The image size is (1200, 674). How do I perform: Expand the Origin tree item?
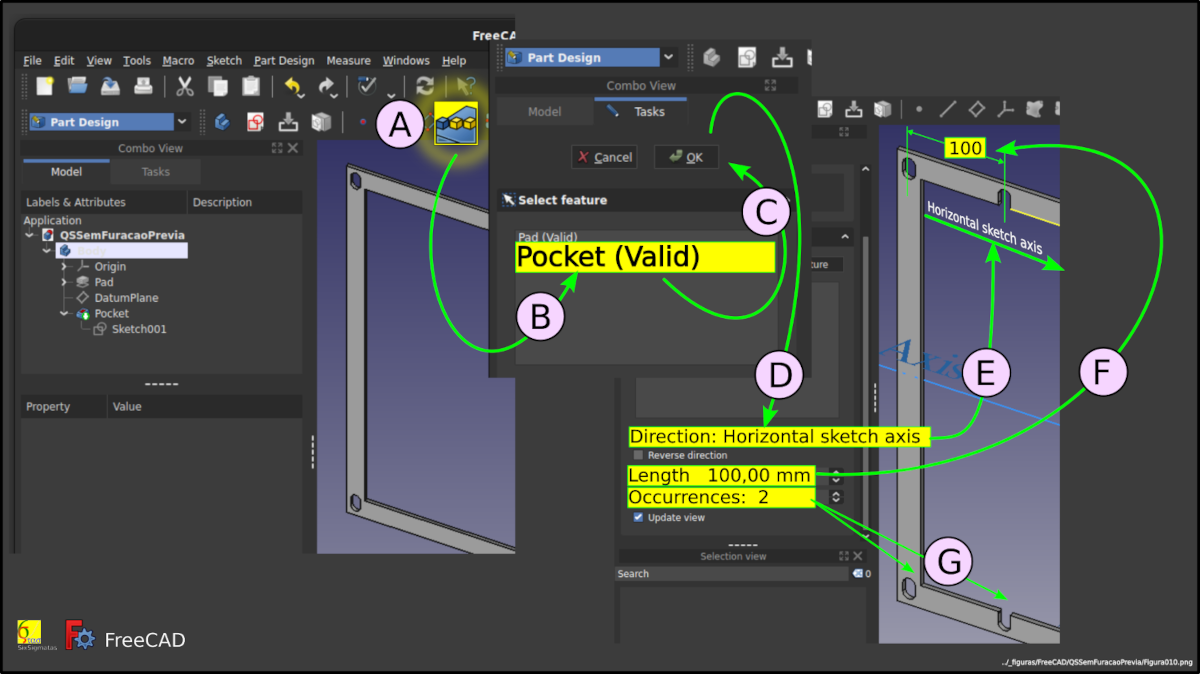(x=64, y=267)
